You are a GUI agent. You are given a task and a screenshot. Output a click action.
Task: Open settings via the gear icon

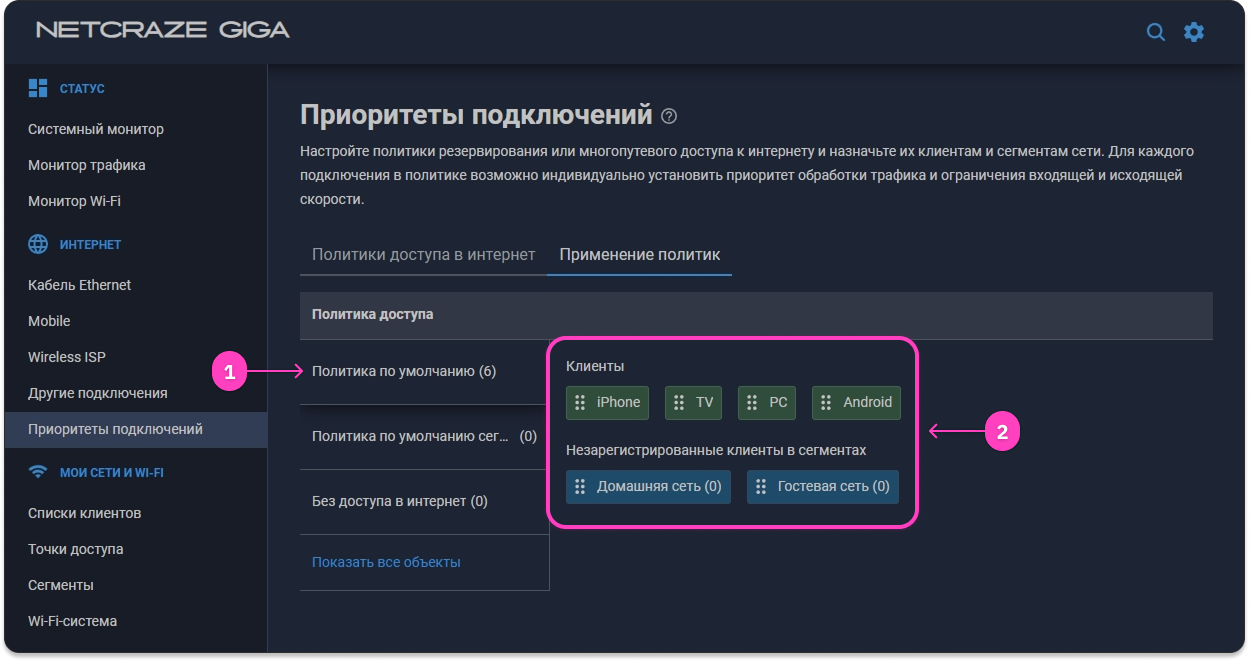[x=1194, y=32]
